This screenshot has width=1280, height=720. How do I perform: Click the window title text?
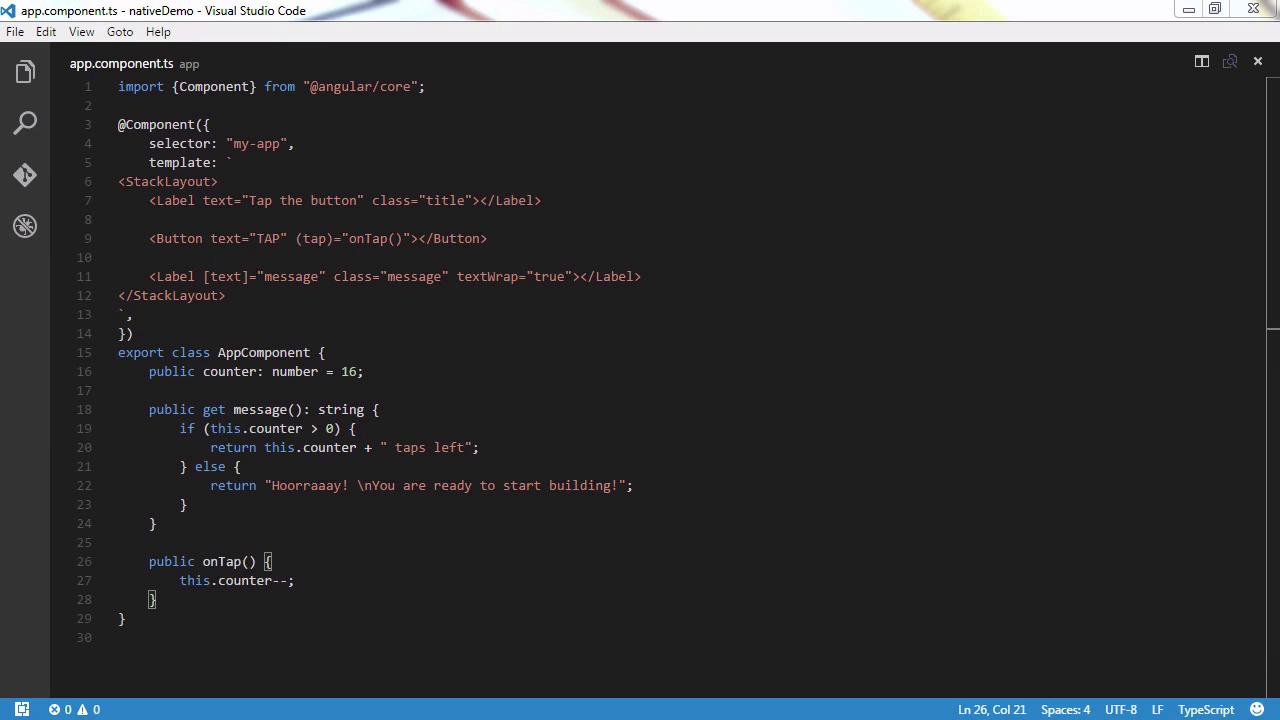pyautogui.click(x=164, y=10)
